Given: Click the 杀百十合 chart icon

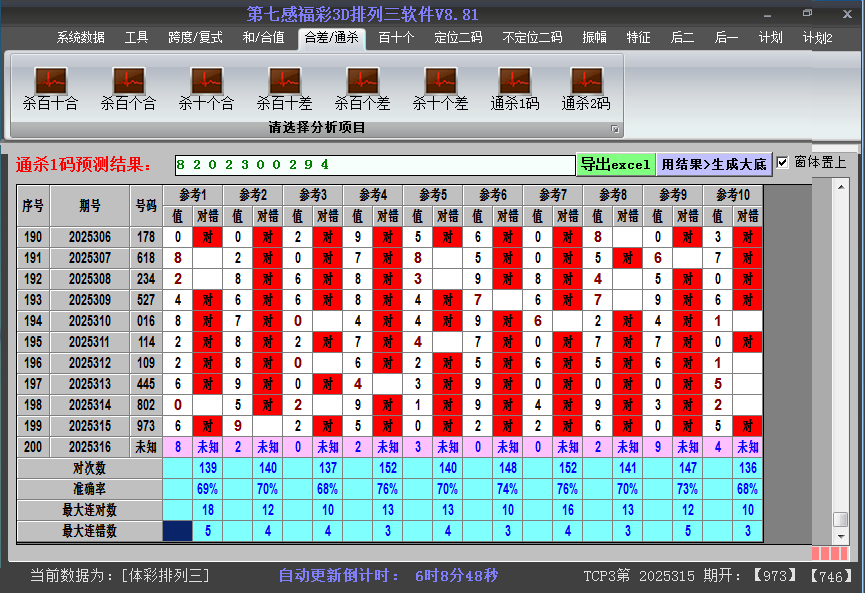Looking at the screenshot, I should tap(50, 80).
